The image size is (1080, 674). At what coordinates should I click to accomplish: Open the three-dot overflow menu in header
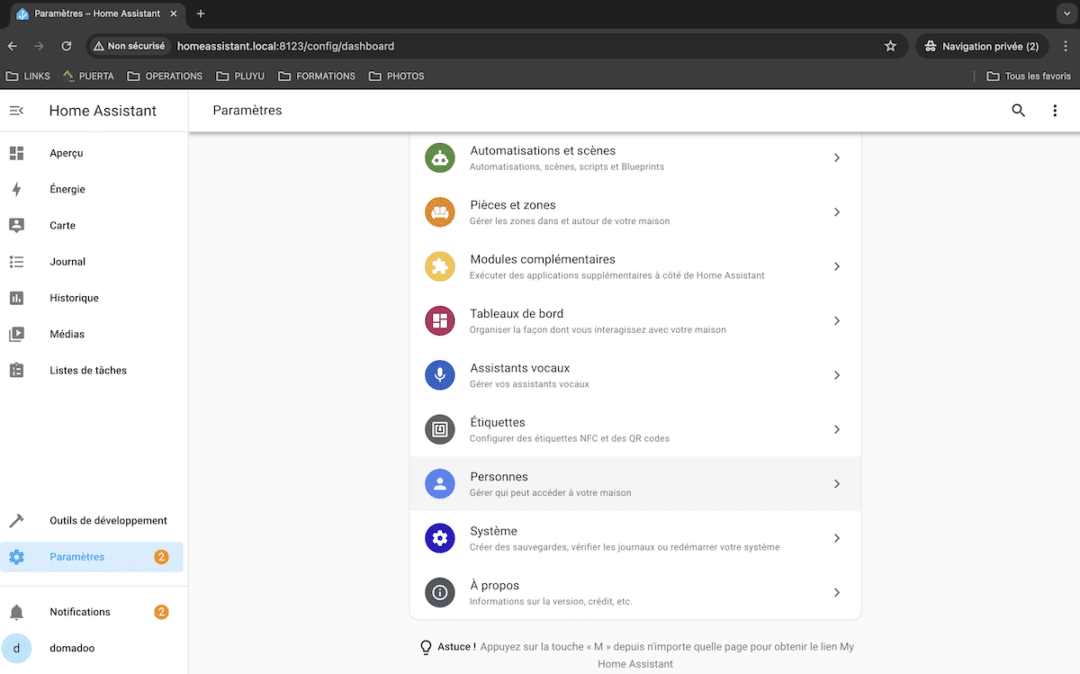pos(1054,111)
